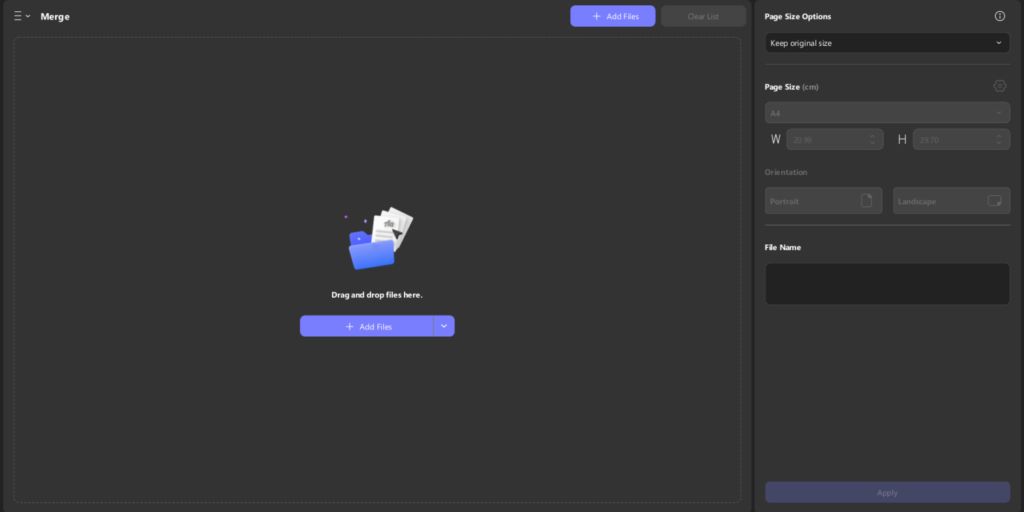
Task: Open the Page Size settings gear
Action: [999, 86]
